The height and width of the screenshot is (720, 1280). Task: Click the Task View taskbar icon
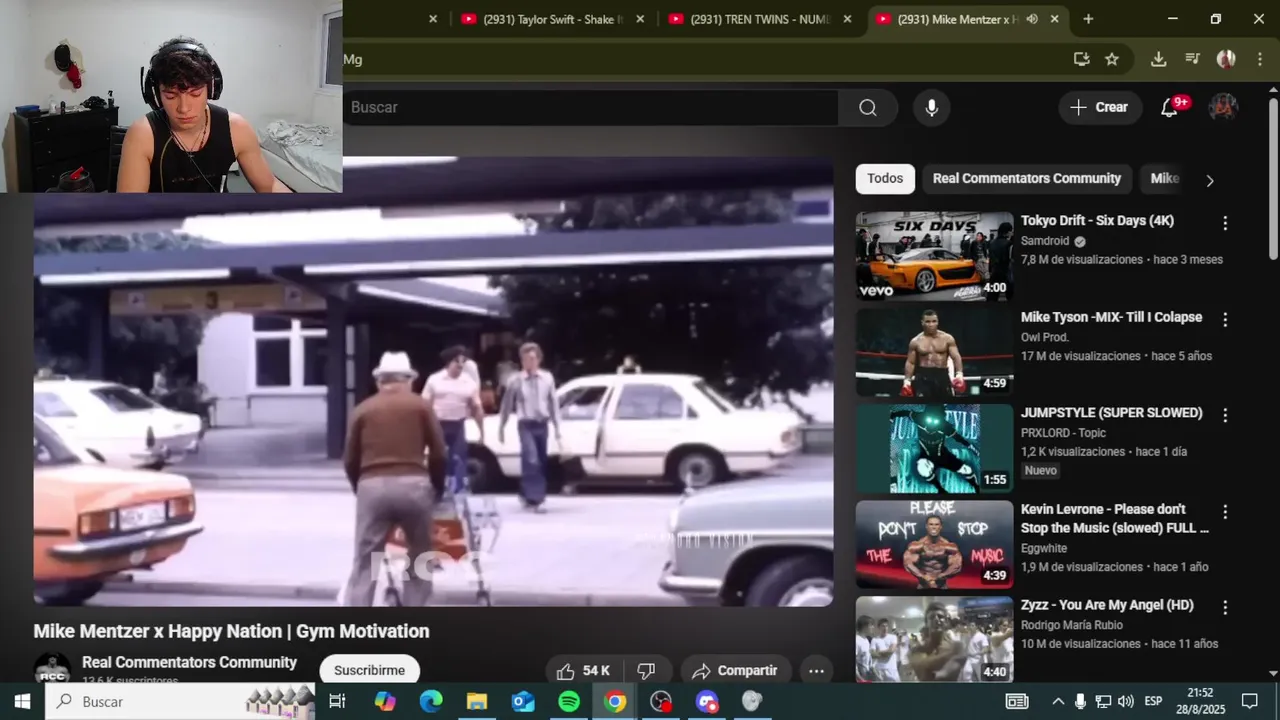pyautogui.click(x=338, y=702)
